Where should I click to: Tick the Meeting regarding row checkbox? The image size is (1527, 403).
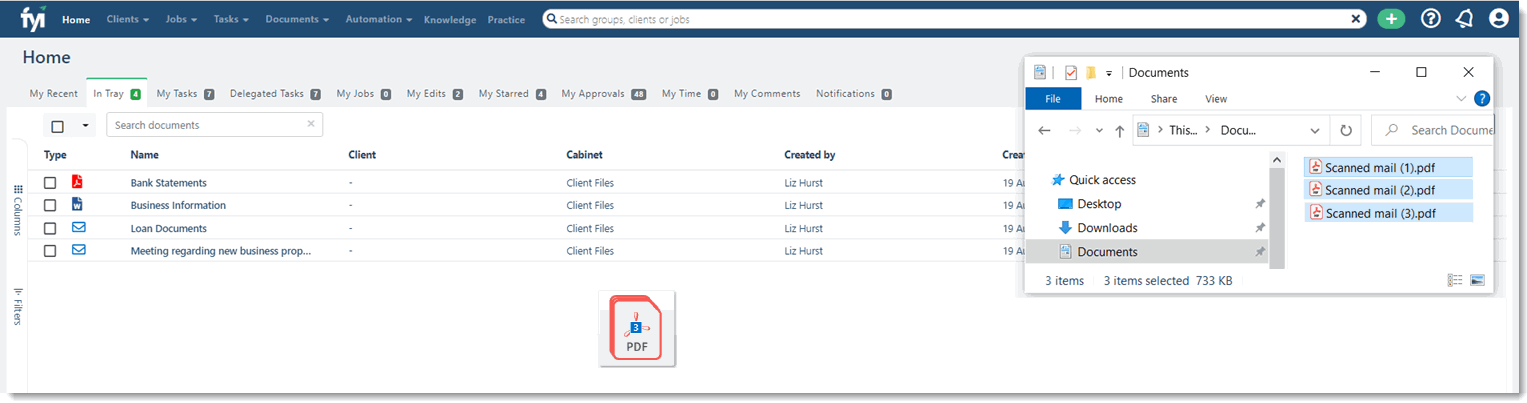coord(50,251)
